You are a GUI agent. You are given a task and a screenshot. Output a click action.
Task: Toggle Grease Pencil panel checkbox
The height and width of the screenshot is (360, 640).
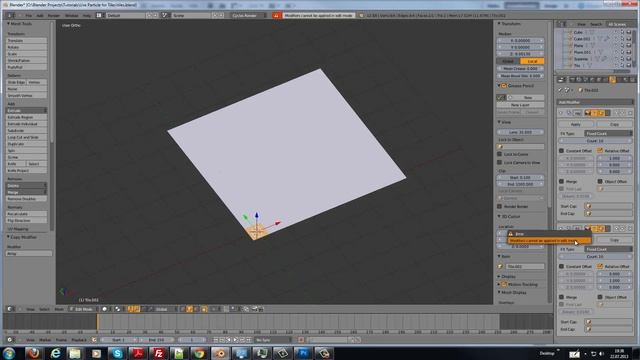coord(504,86)
